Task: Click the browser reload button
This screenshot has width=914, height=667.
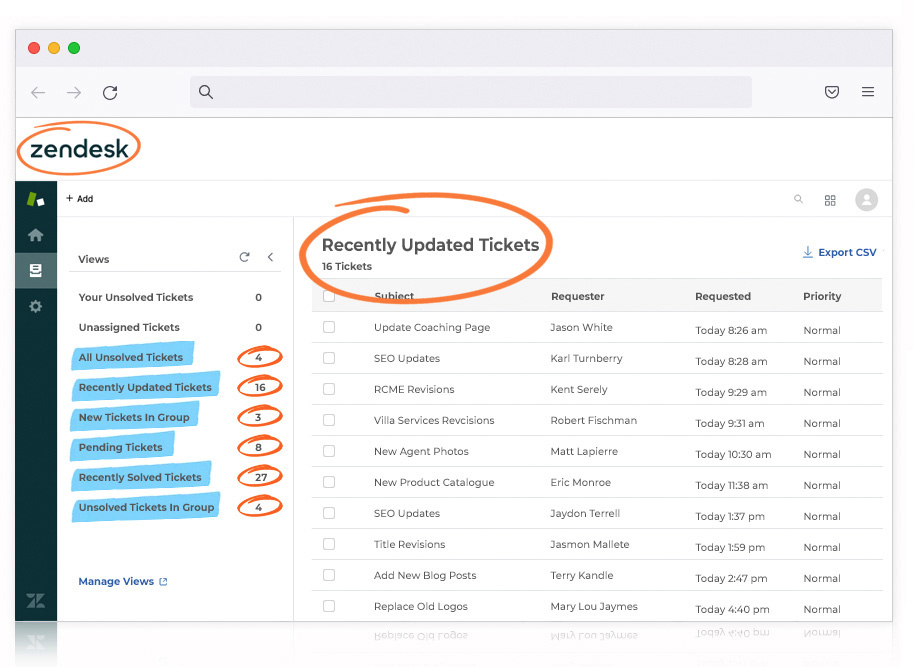Action: click(x=110, y=93)
